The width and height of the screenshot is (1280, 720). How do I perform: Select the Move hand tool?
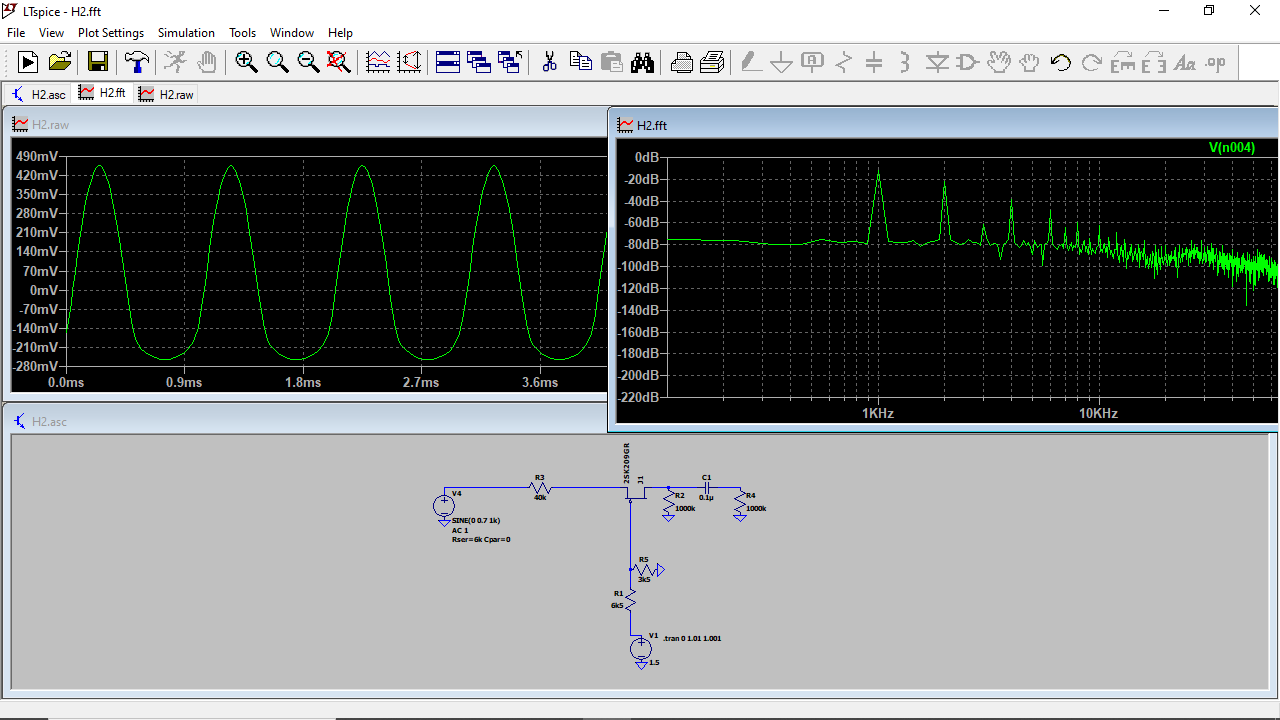click(x=999, y=62)
